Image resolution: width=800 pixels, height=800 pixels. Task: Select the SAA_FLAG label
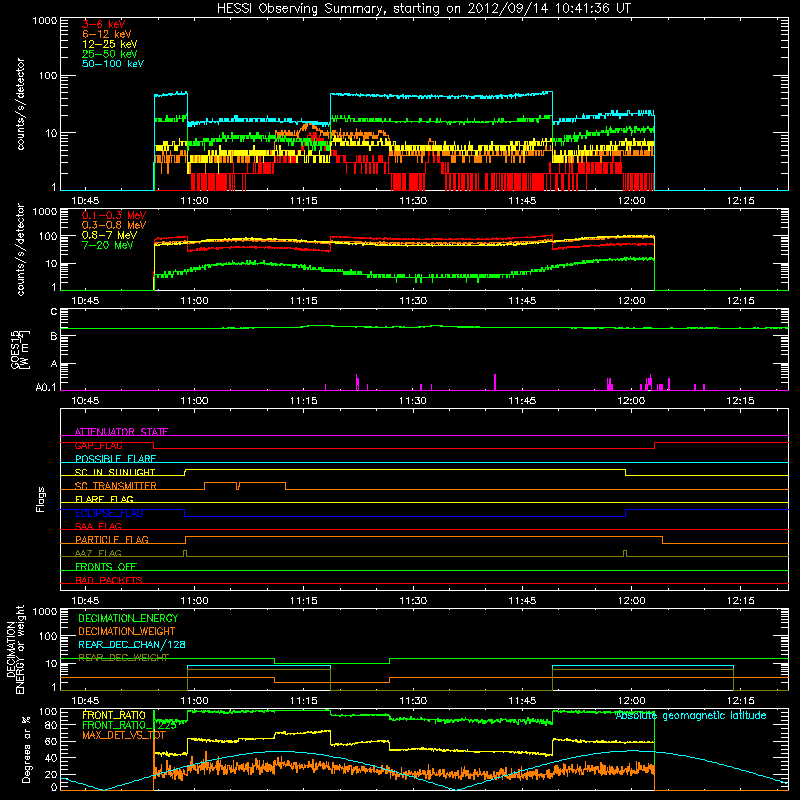tap(98, 526)
